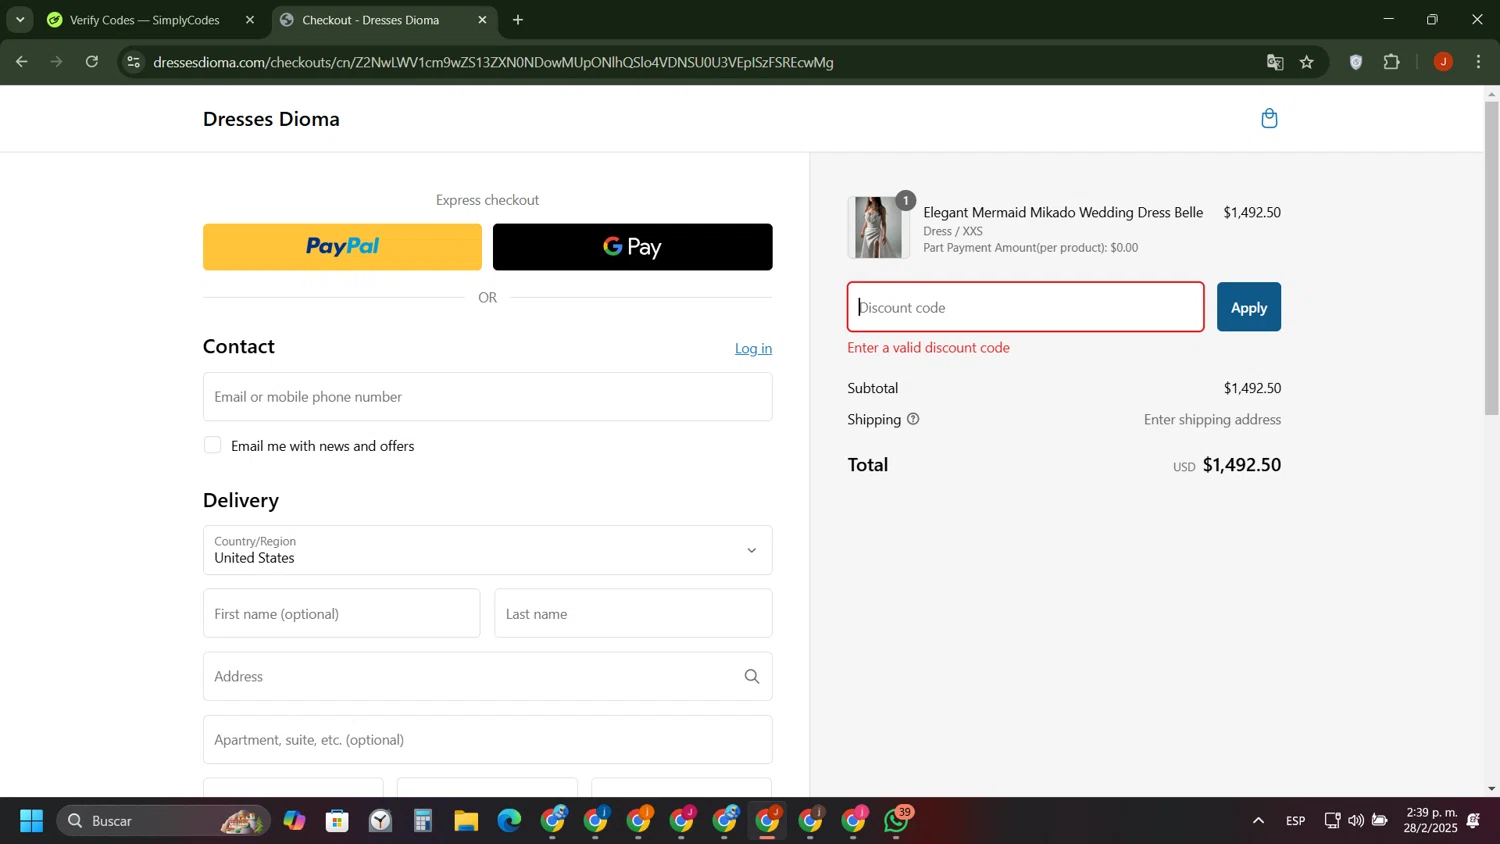Open Copilot from the taskbar
The image size is (1500, 844).
(x=294, y=821)
